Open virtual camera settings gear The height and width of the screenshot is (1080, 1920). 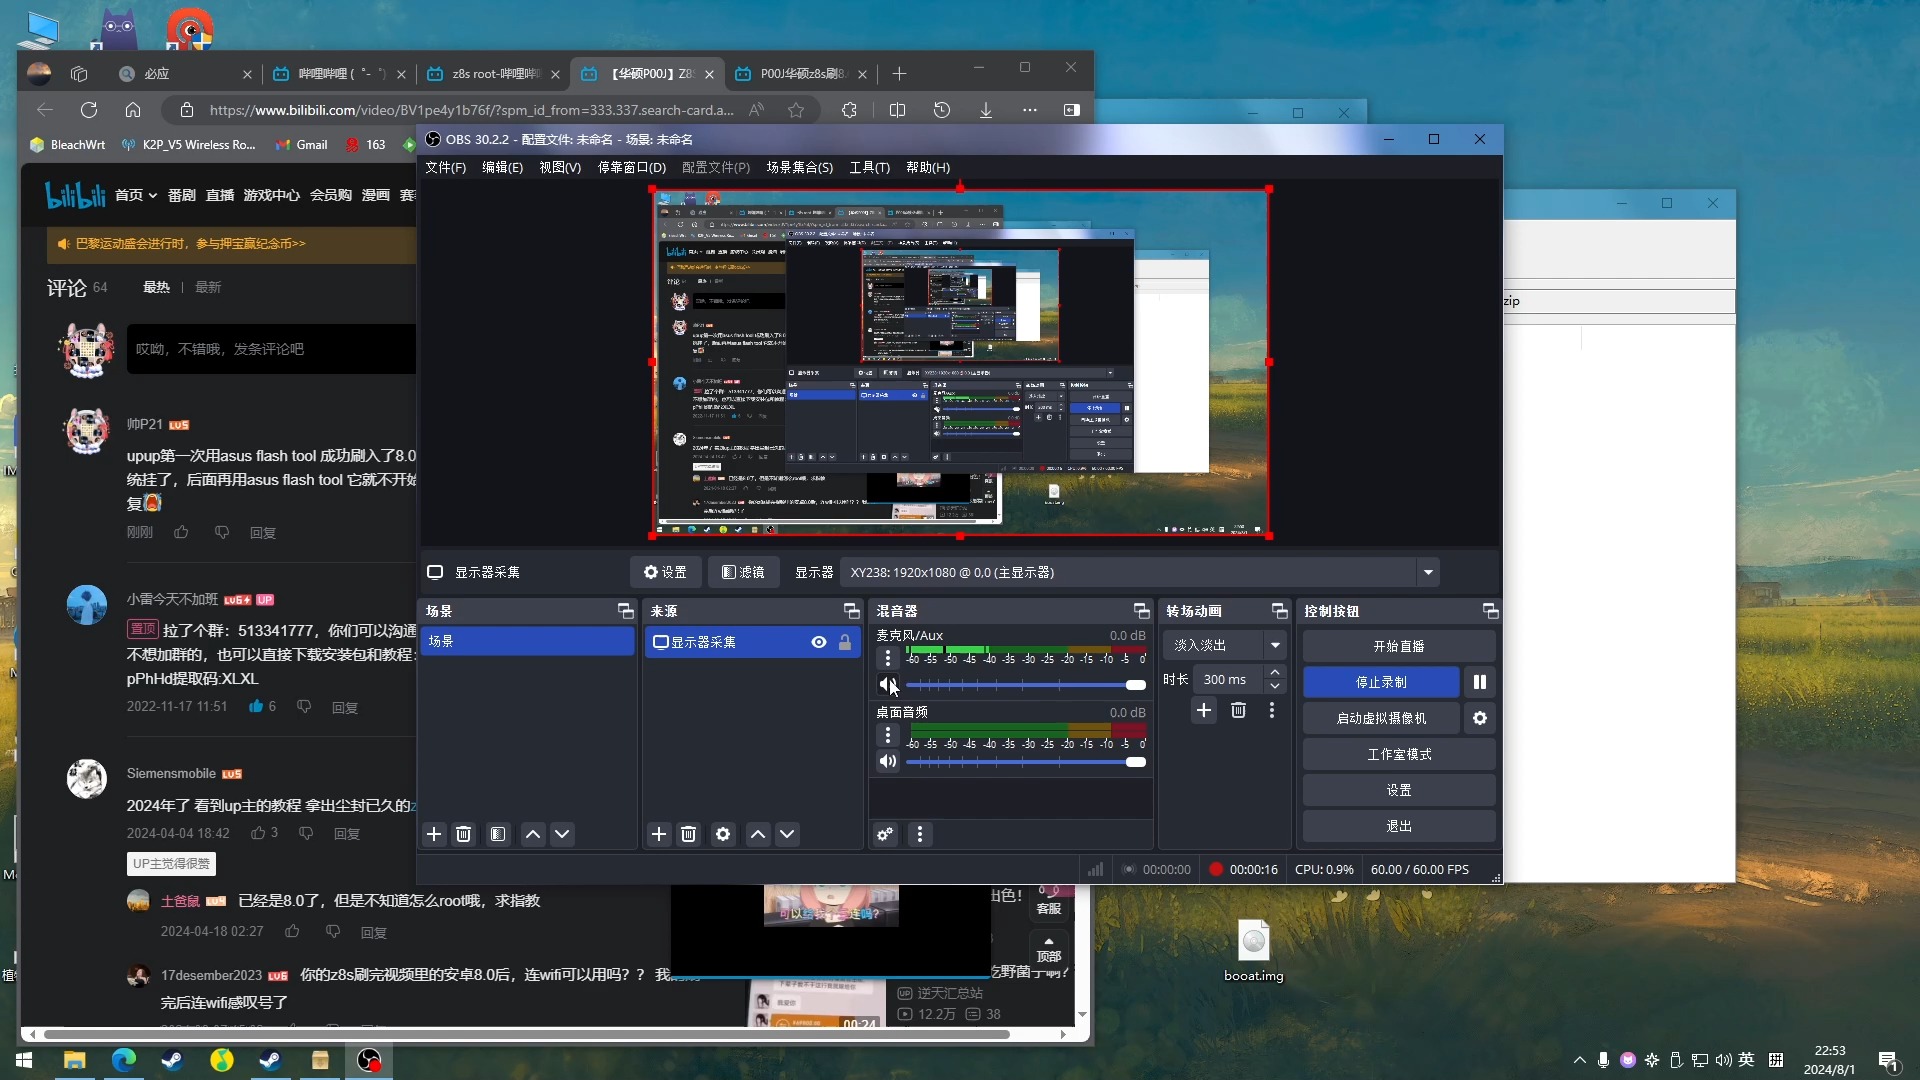click(x=1479, y=718)
